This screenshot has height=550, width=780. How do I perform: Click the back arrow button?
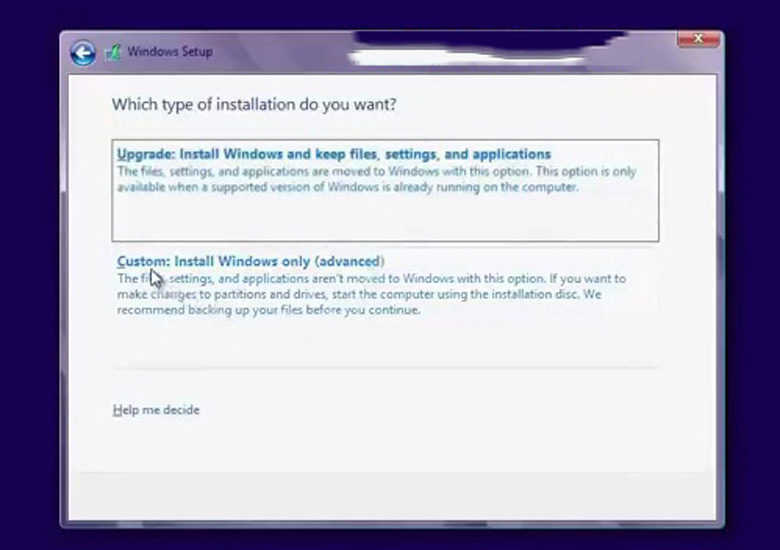pyautogui.click(x=82, y=52)
